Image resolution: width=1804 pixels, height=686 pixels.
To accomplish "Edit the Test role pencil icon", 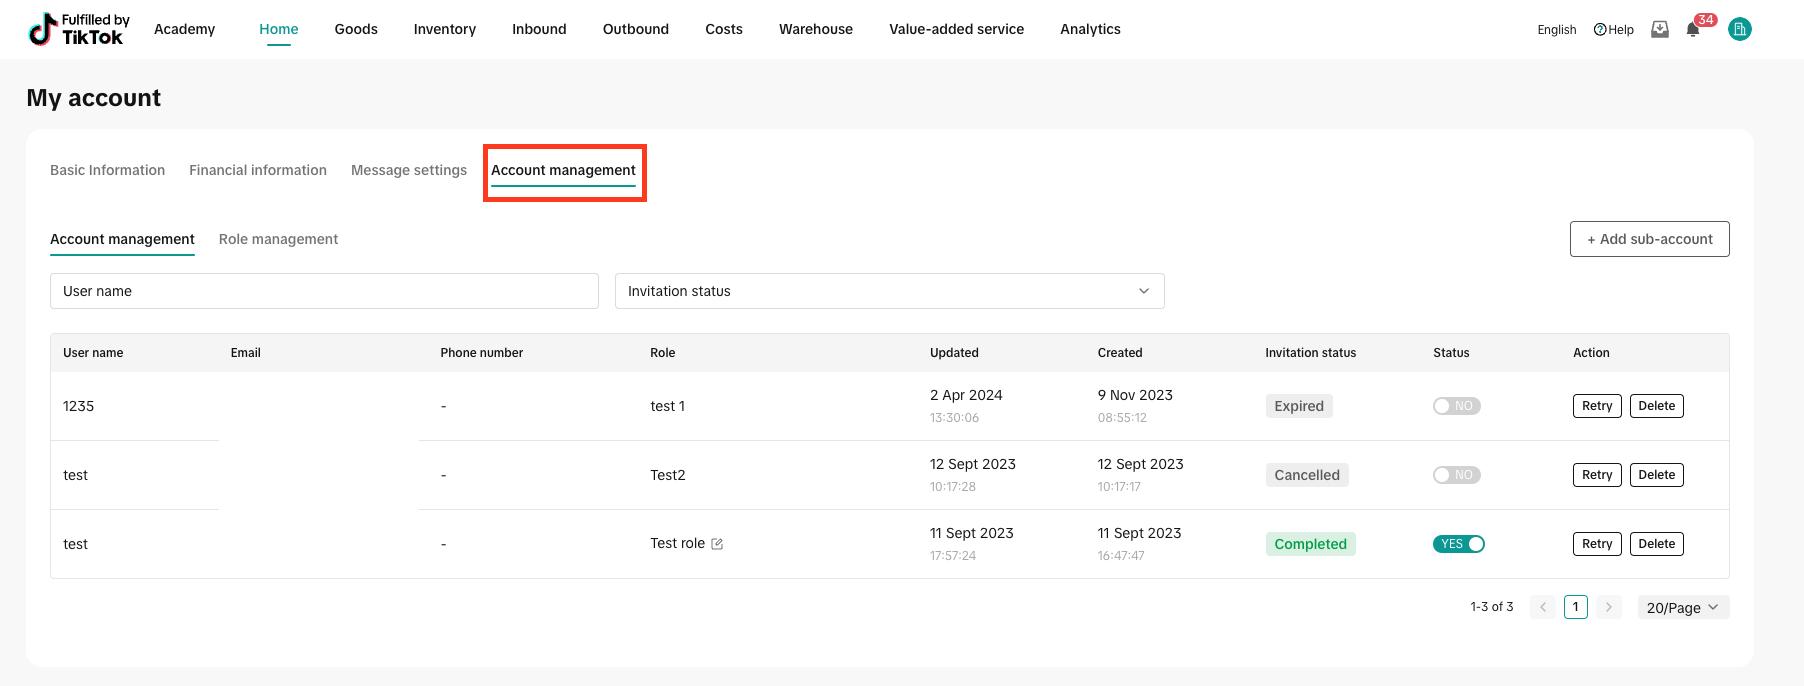I will pos(717,544).
